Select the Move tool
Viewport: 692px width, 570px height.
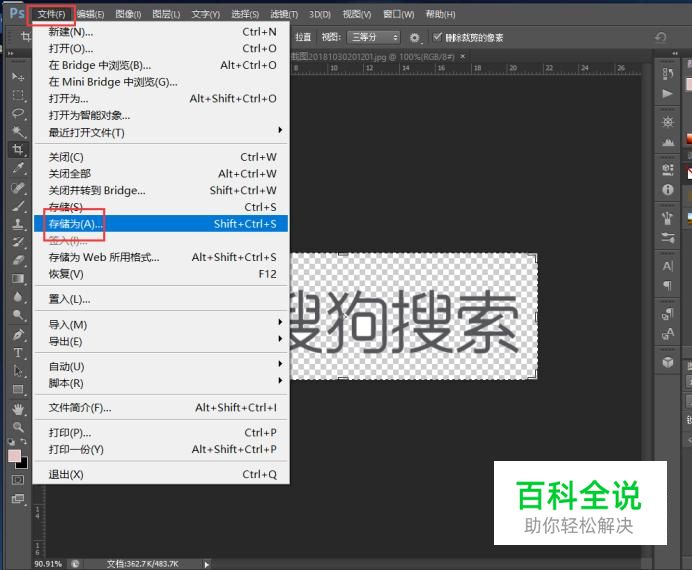pos(18,77)
